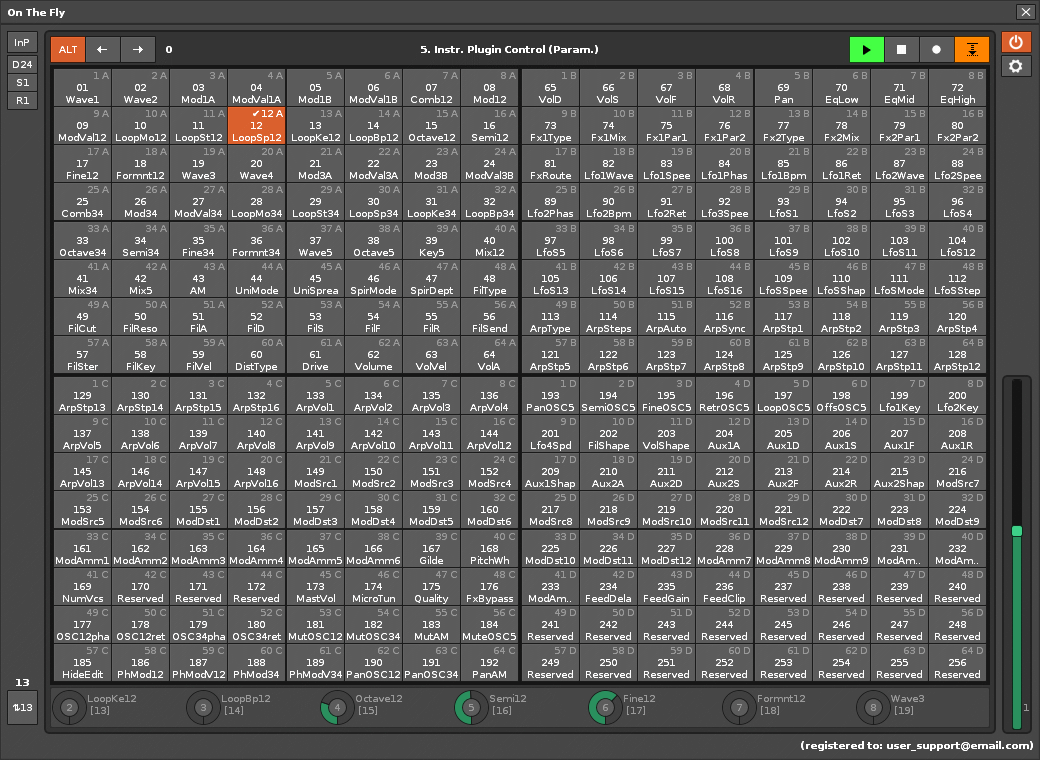Click the record circle button
Image resolution: width=1040 pixels, height=760 pixels.
tap(936, 49)
